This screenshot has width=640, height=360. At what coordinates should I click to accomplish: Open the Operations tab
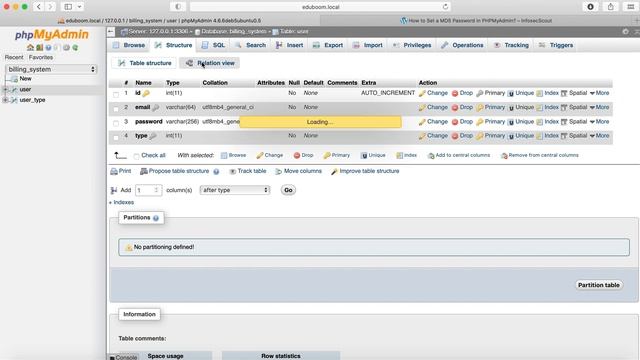(x=462, y=45)
